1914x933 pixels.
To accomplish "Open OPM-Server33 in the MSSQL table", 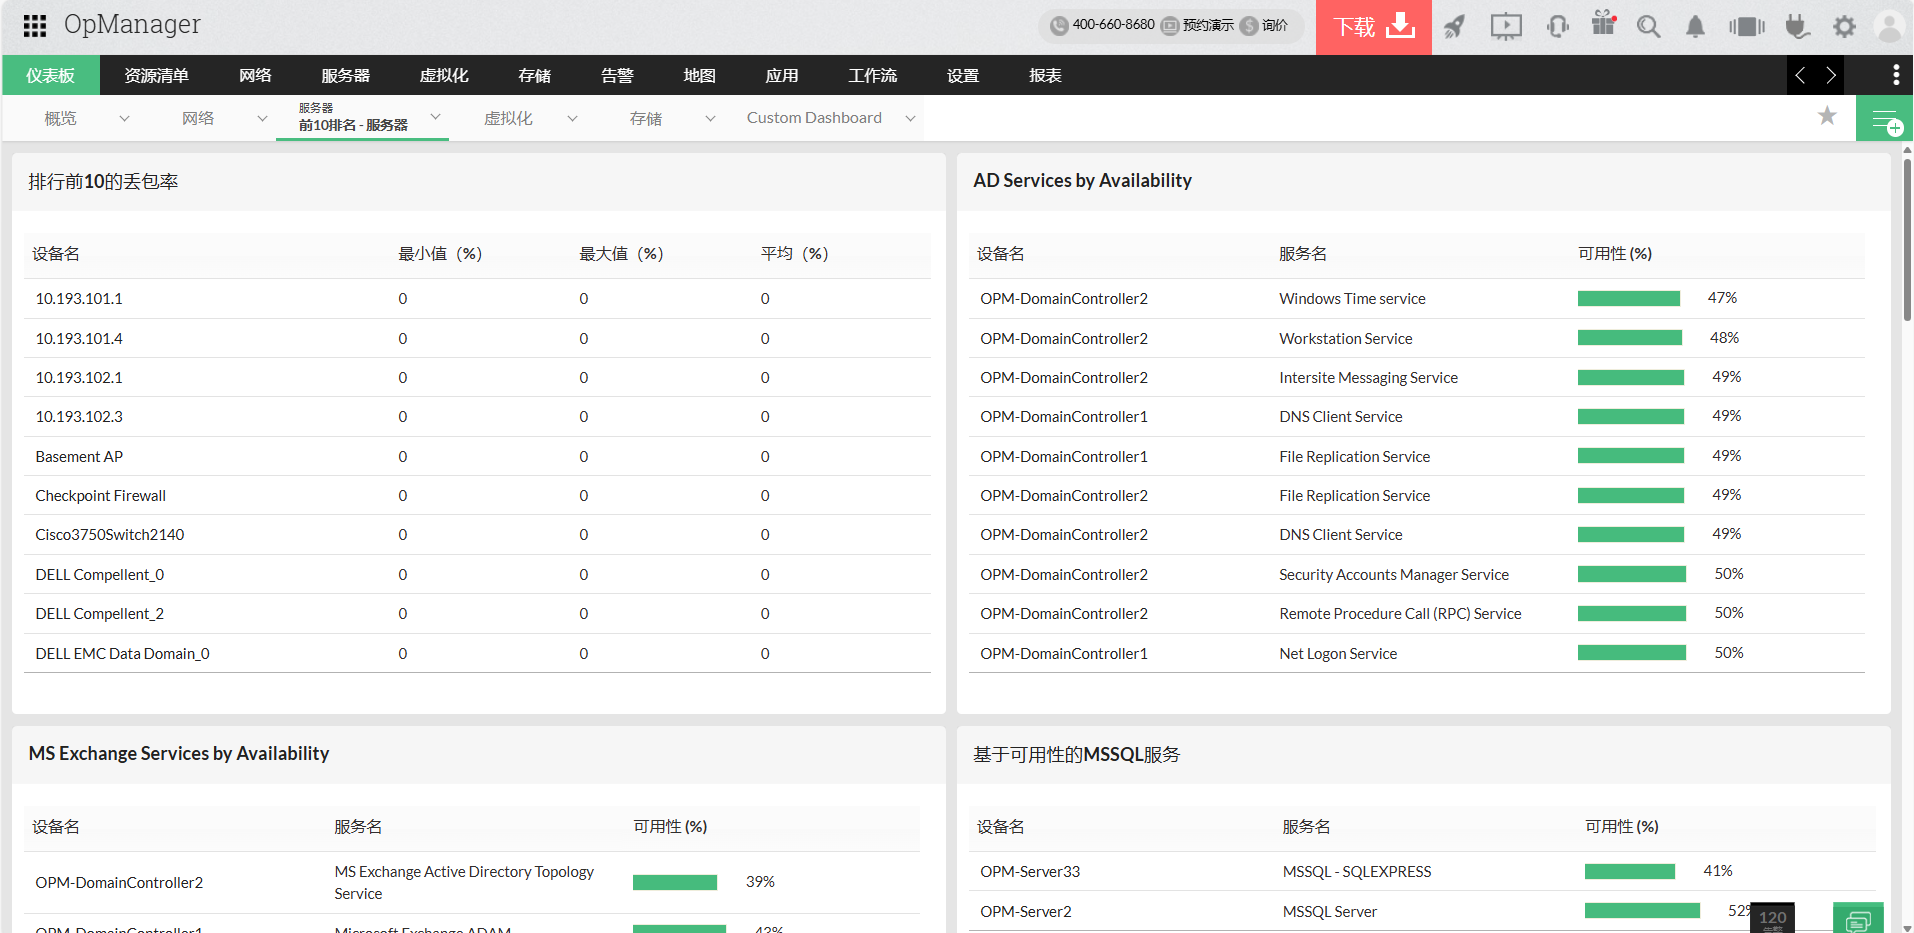I will [1030, 872].
